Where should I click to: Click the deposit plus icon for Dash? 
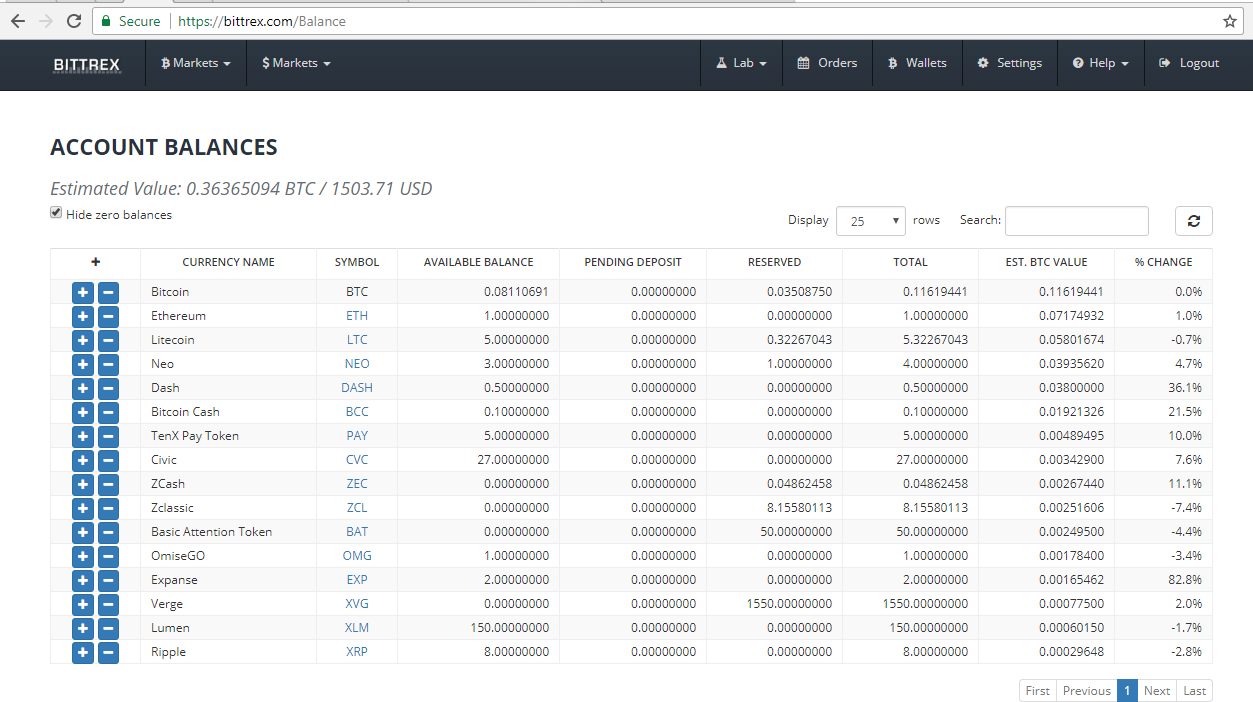coord(83,388)
